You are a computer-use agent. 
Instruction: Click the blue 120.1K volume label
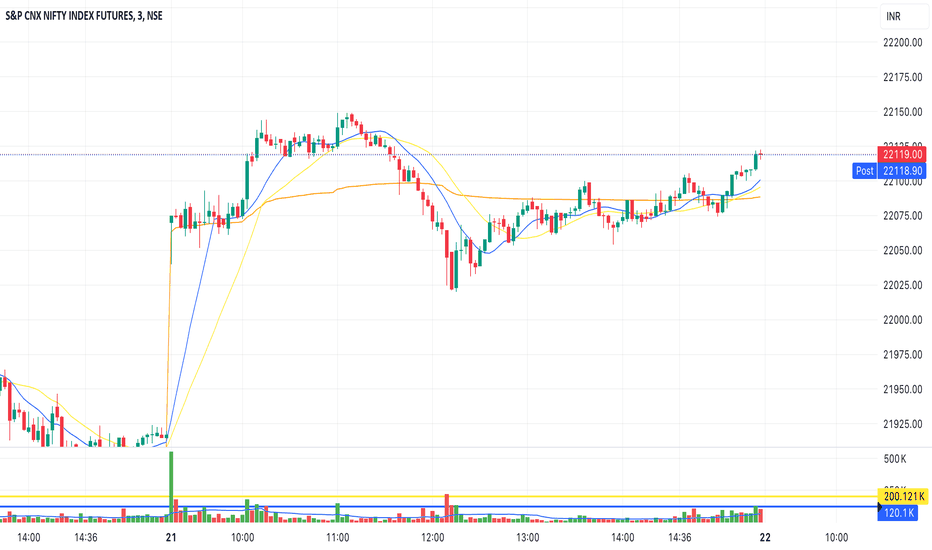[x=898, y=513]
